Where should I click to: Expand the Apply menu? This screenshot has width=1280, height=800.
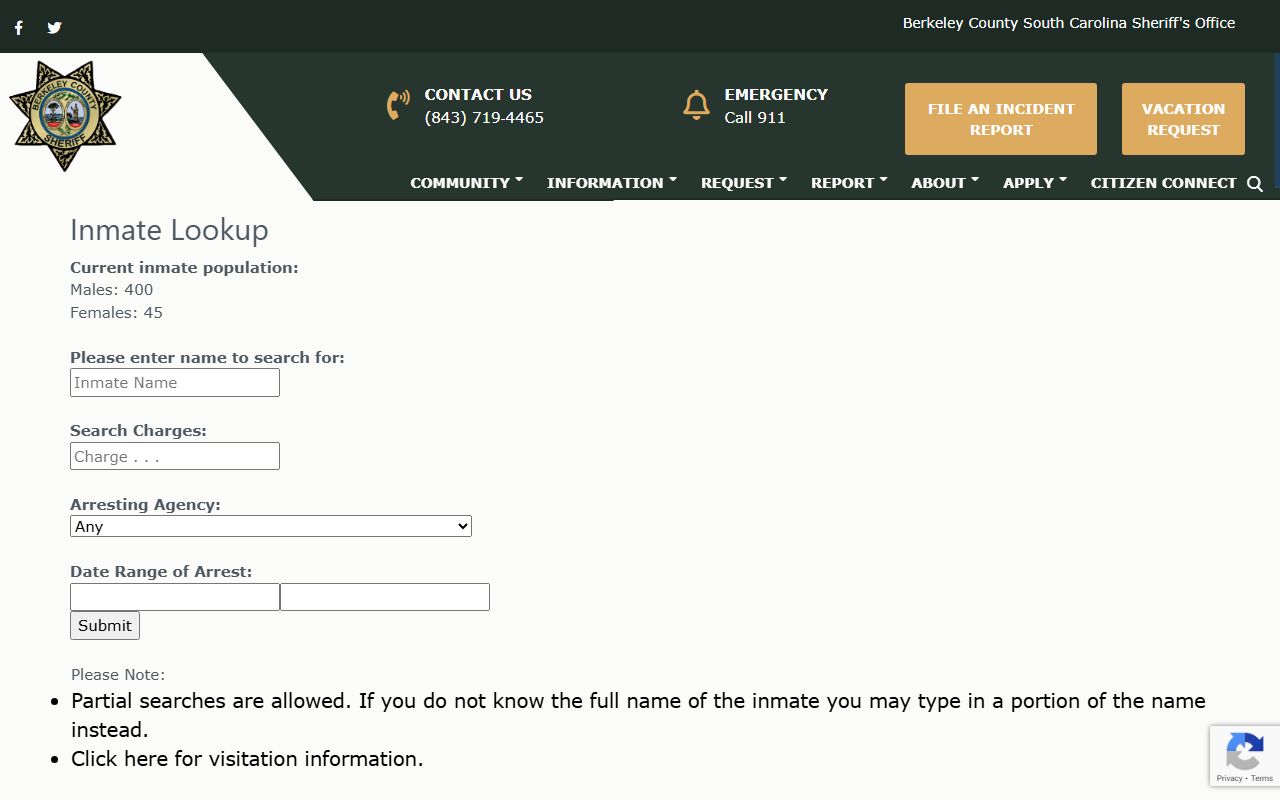(1035, 183)
